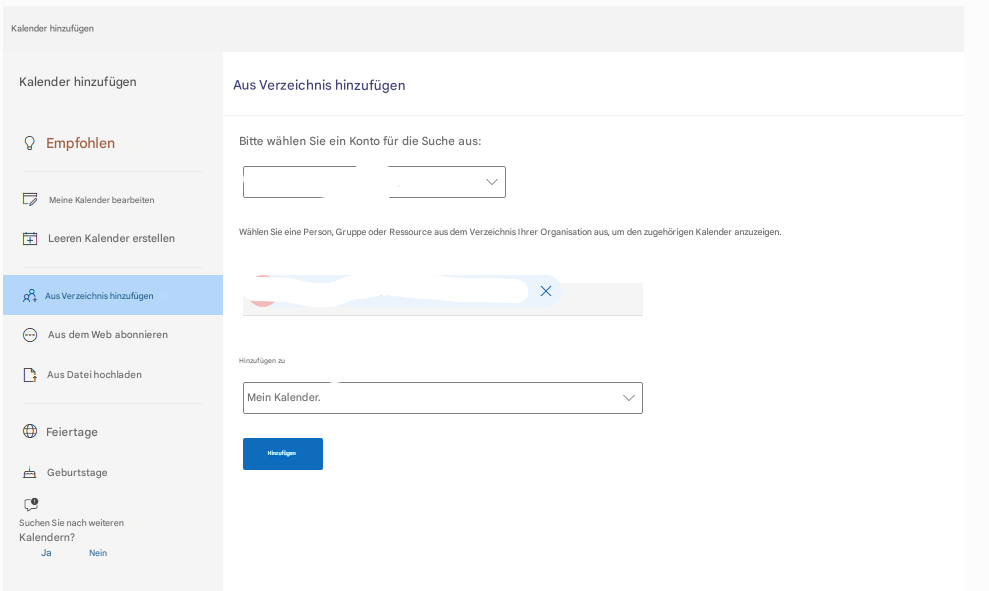Screen dimensions: 989x591
Task: Click the Meine Kalender bearbeiten pencil icon
Action: click(30, 199)
